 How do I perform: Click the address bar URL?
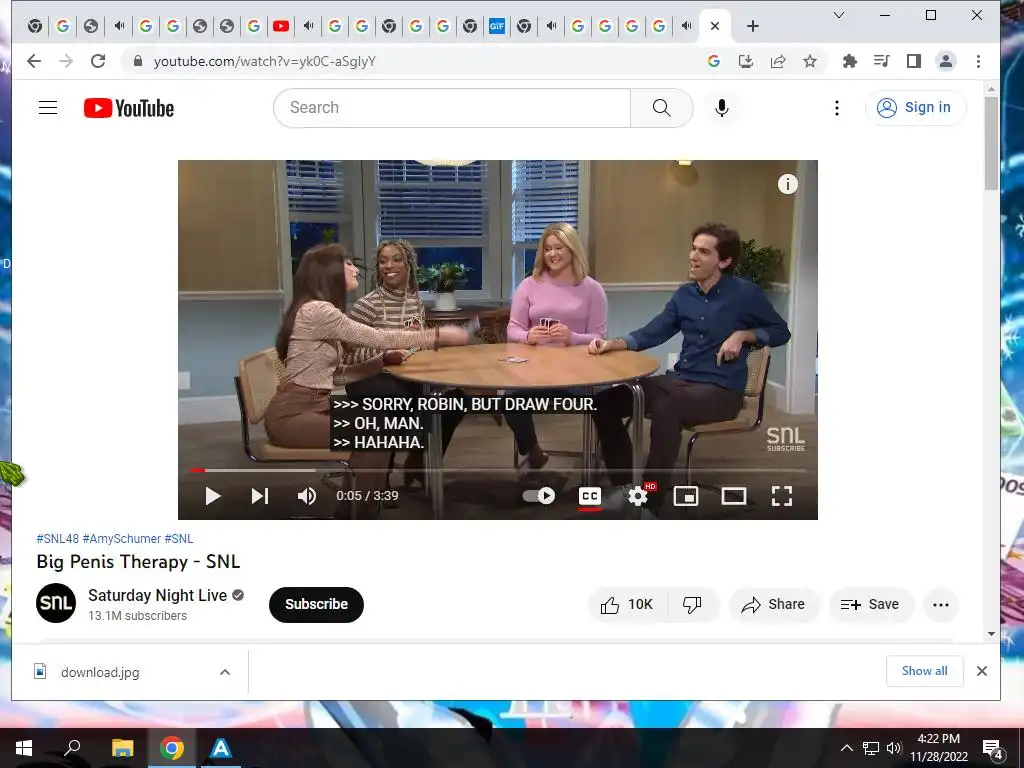tap(264, 61)
